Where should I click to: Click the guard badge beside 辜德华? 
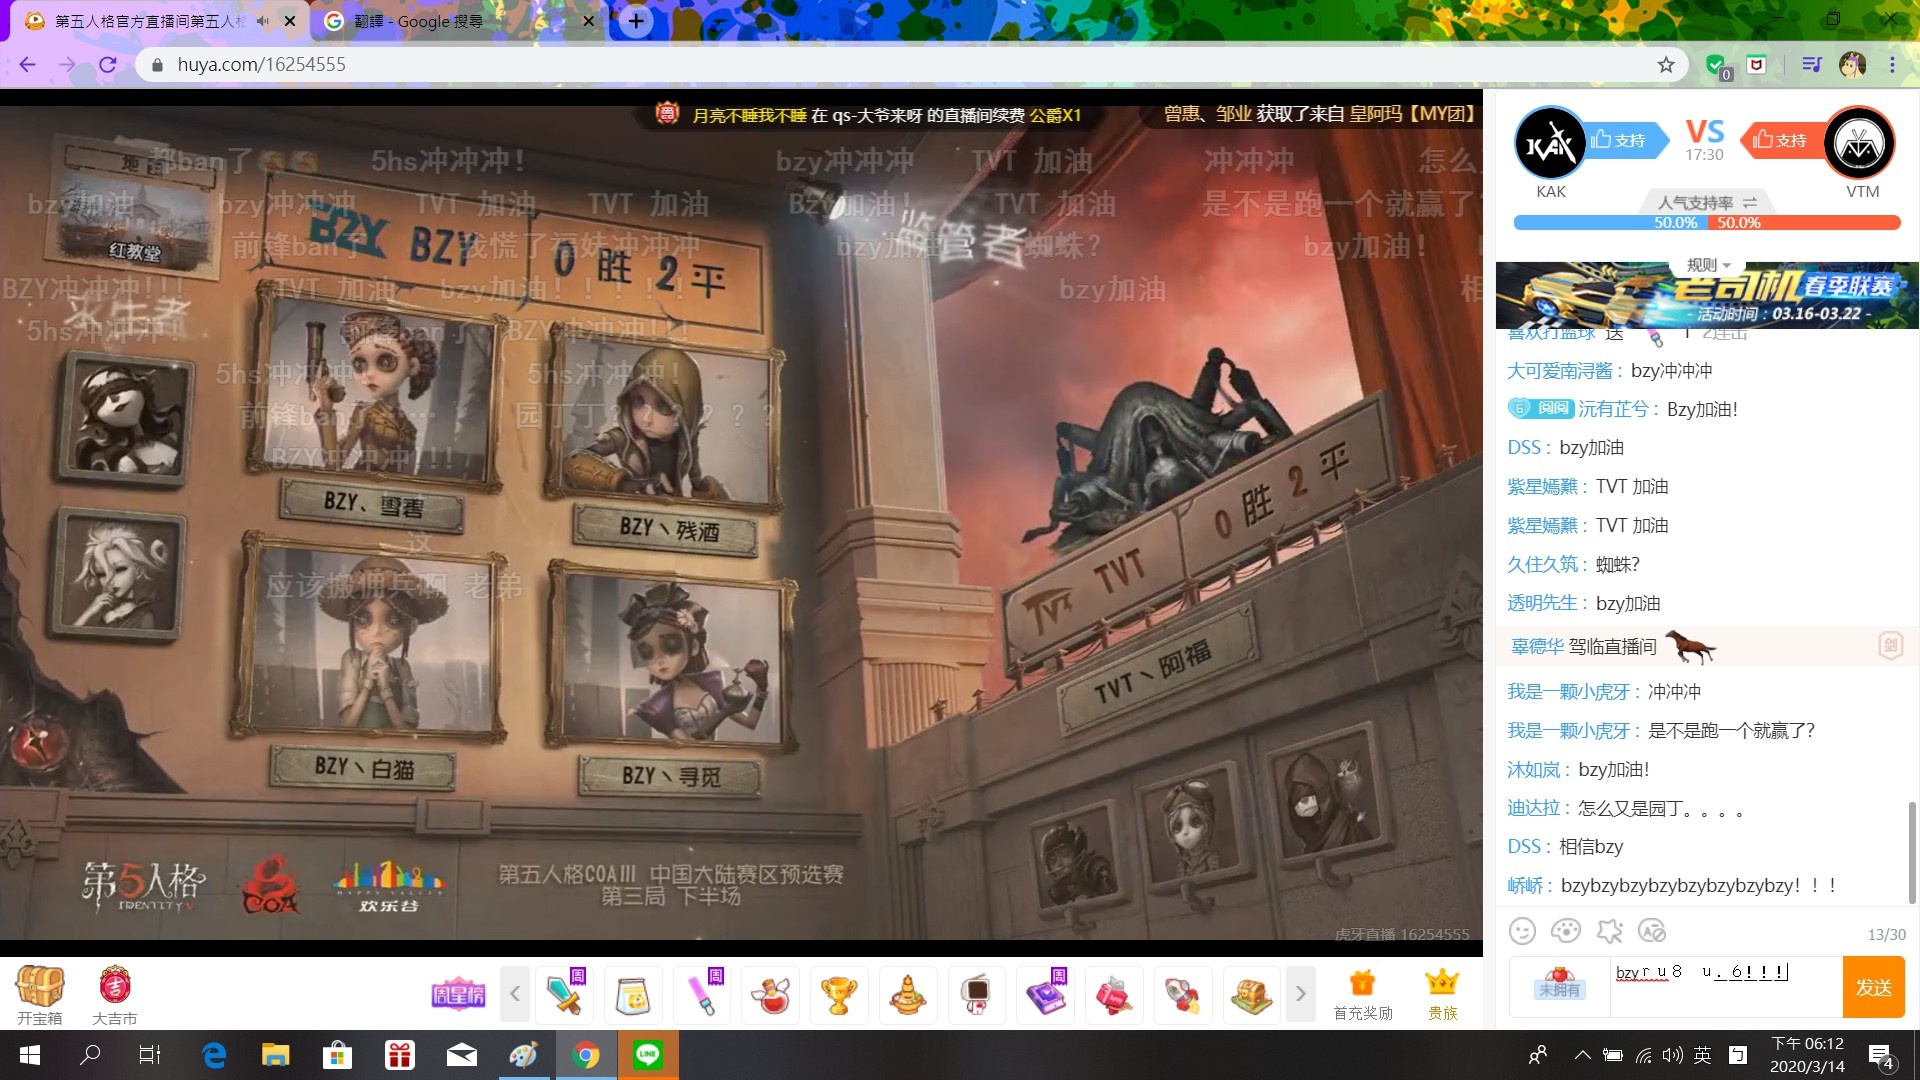tap(1890, 646)
